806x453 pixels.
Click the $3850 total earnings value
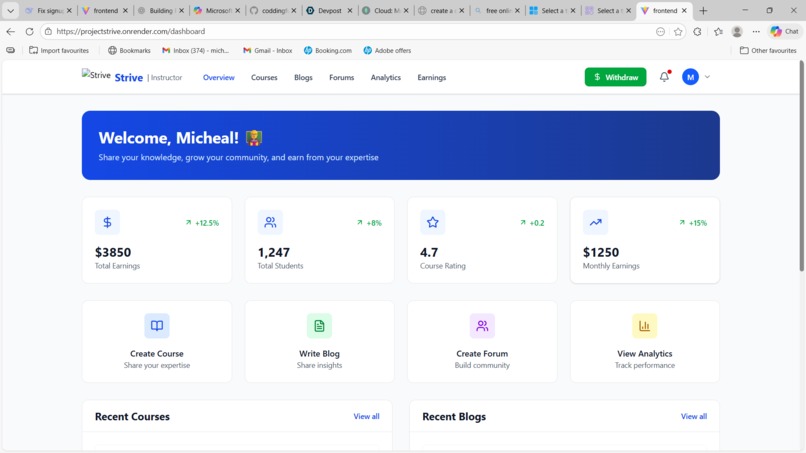point(113,252)
